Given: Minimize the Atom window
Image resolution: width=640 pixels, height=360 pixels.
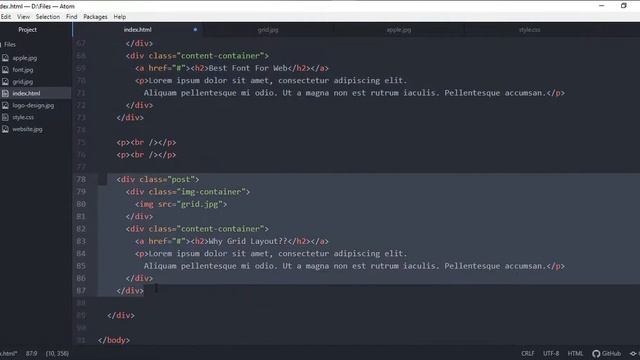Looking at the screenshot, I should coord(601,6).
